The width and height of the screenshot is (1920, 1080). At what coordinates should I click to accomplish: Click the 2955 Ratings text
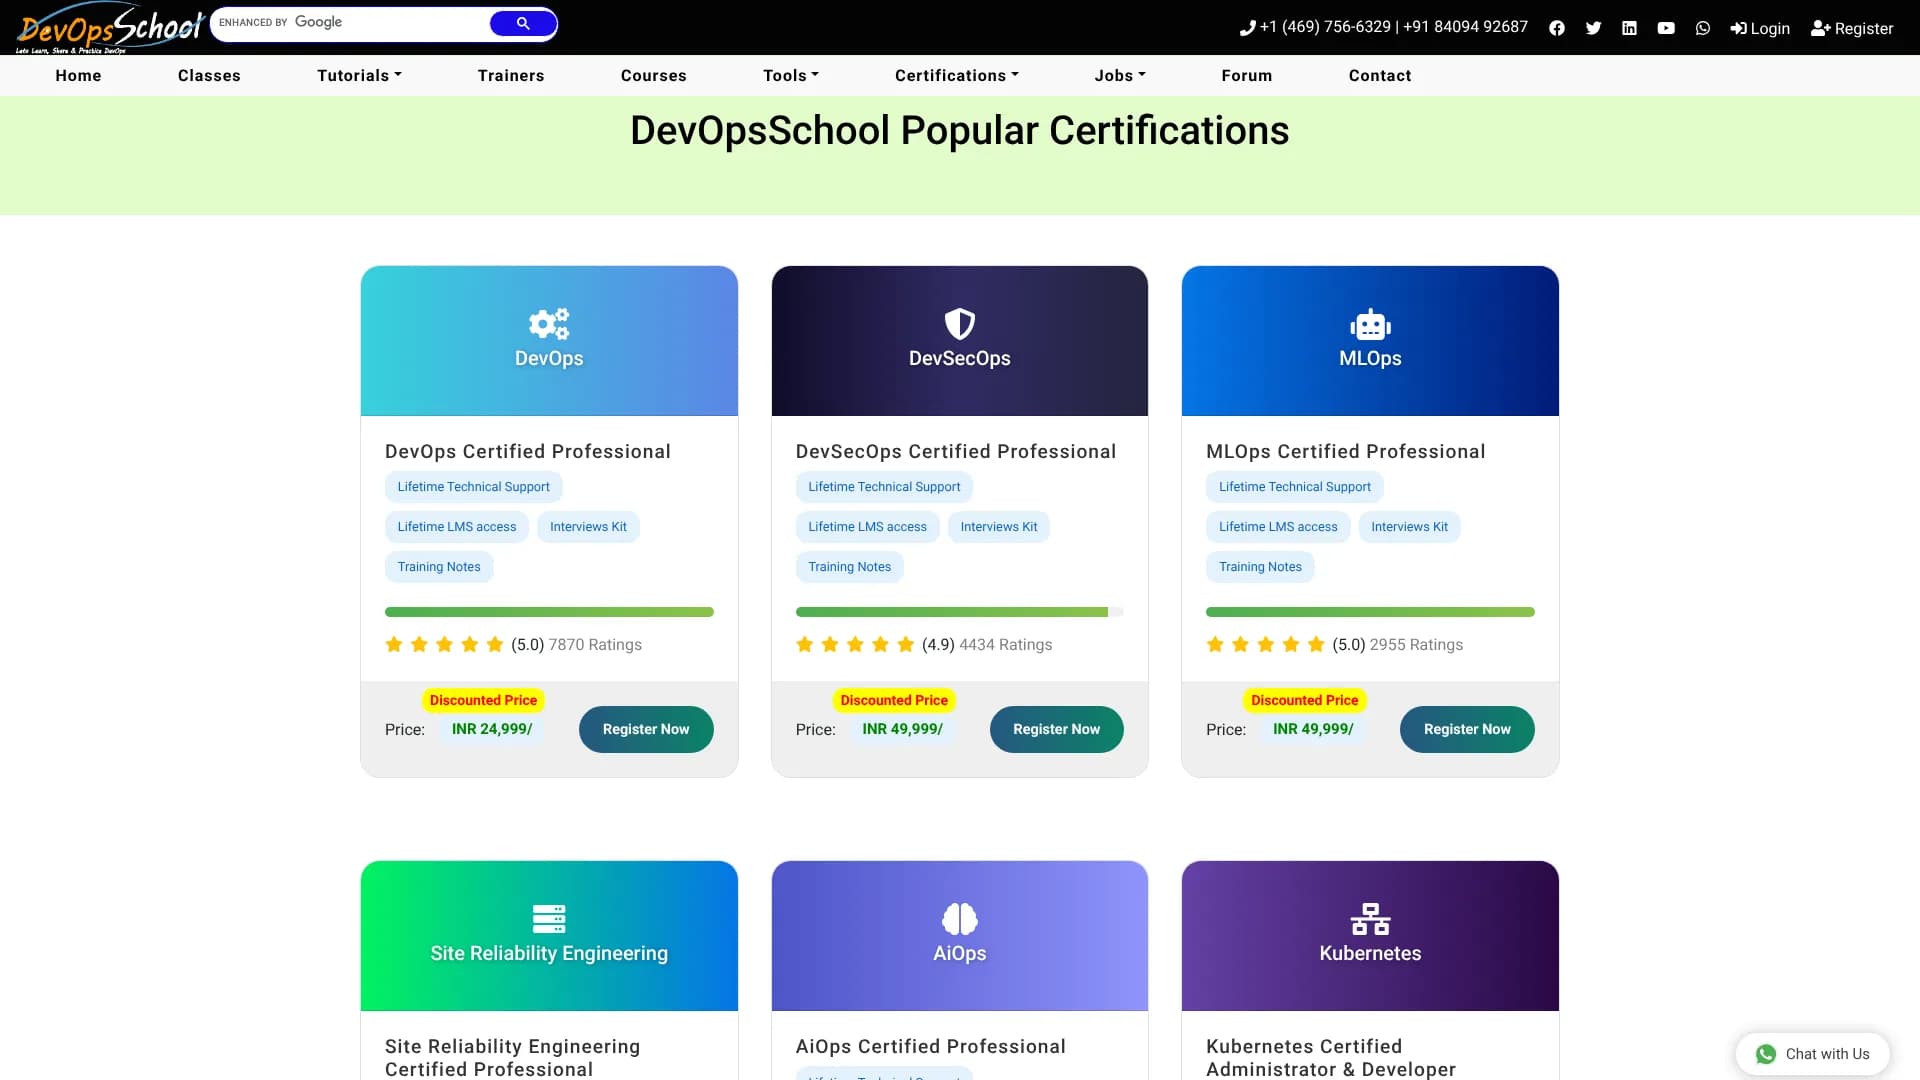click(1416, 645)
